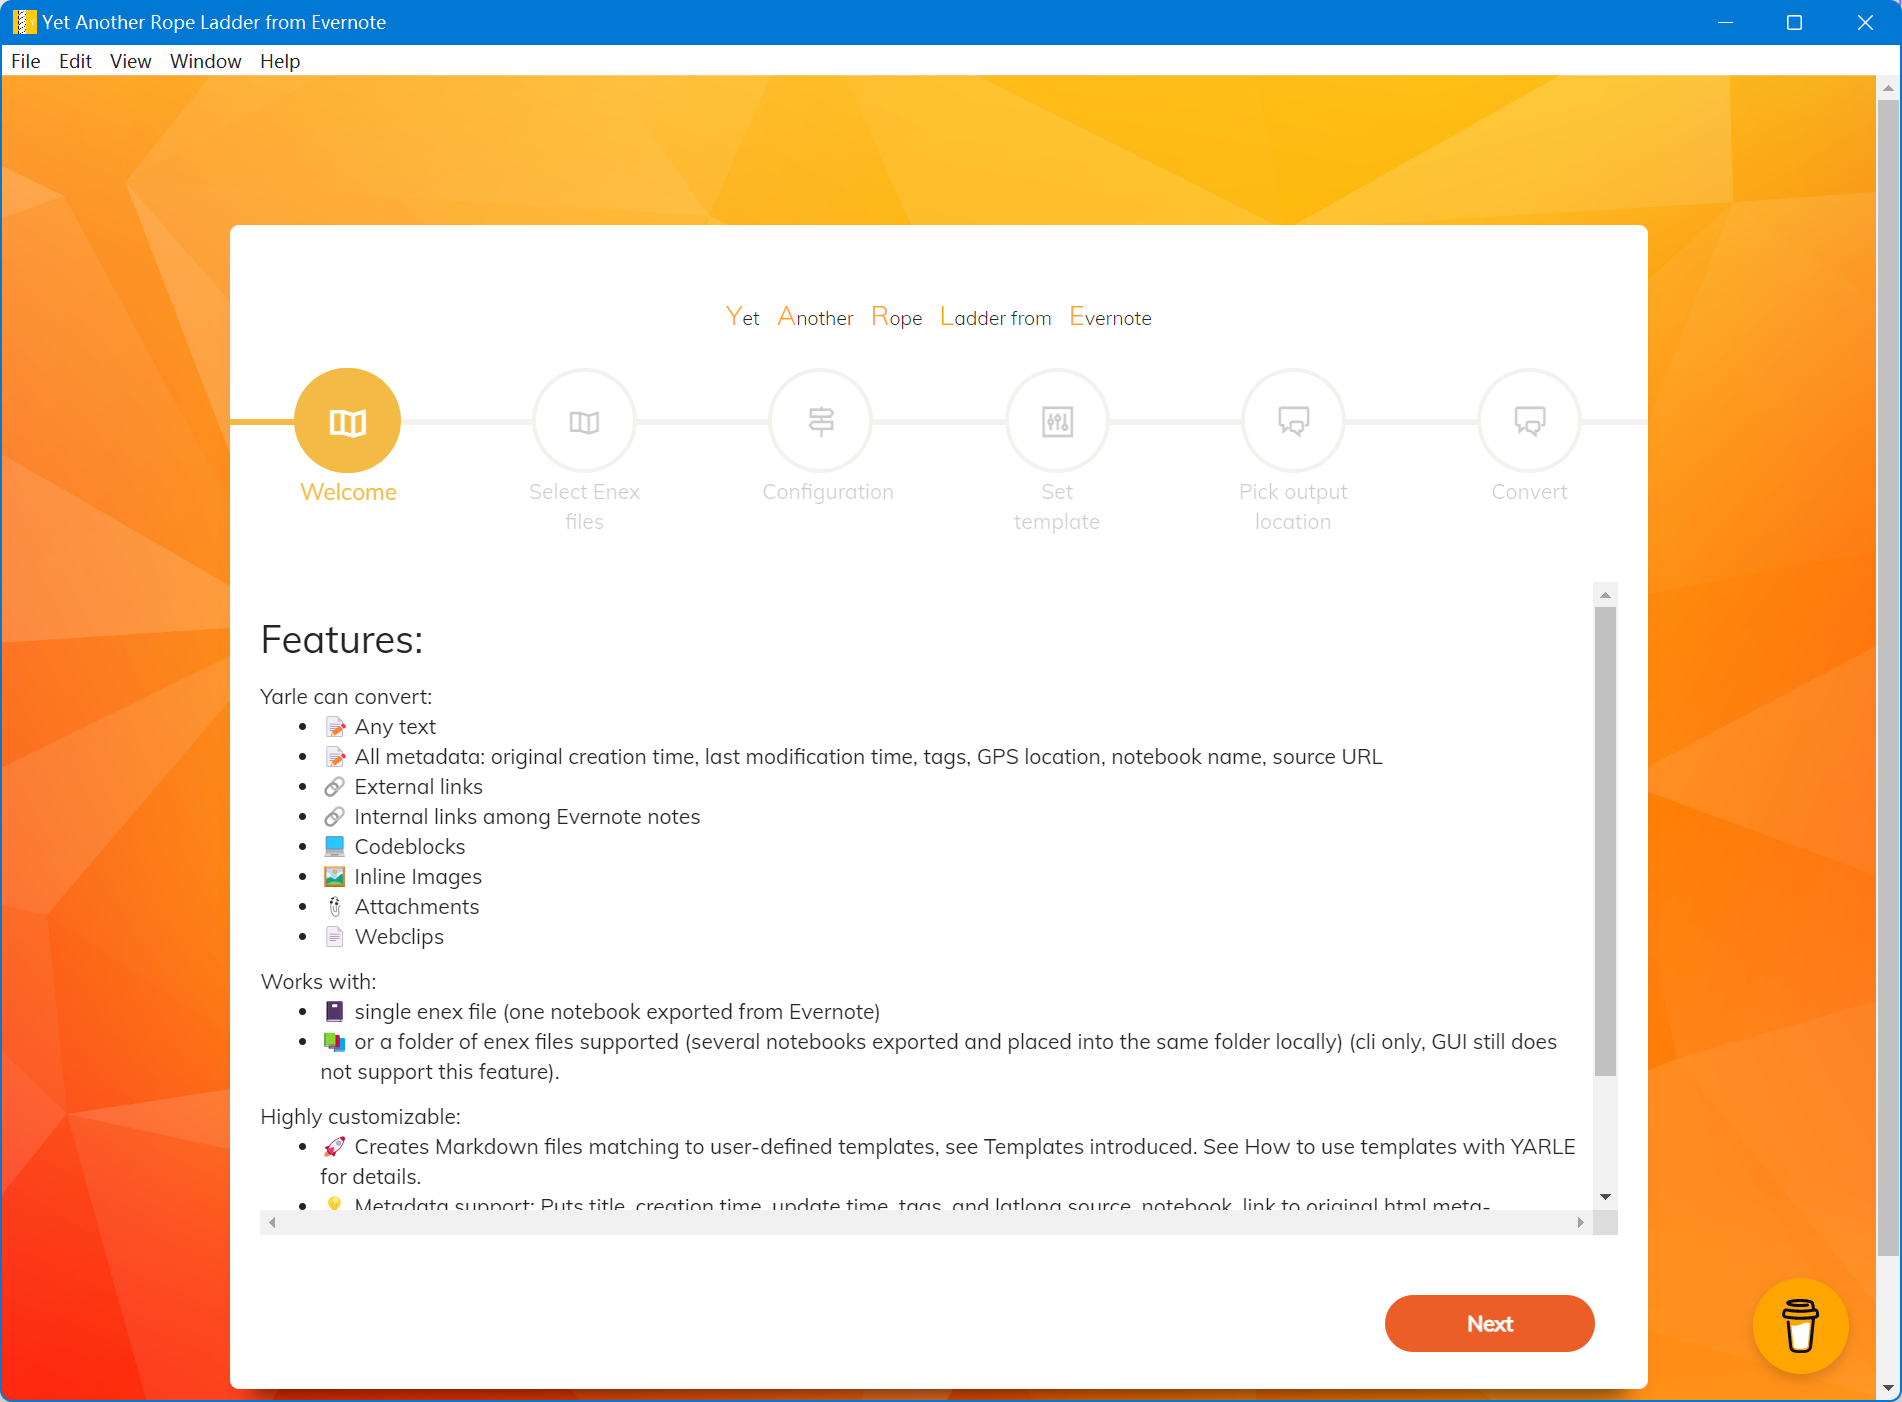1902x1402 pixels.
Task: Click the 'Works with:' text
Action: click(x=318, y=982)
